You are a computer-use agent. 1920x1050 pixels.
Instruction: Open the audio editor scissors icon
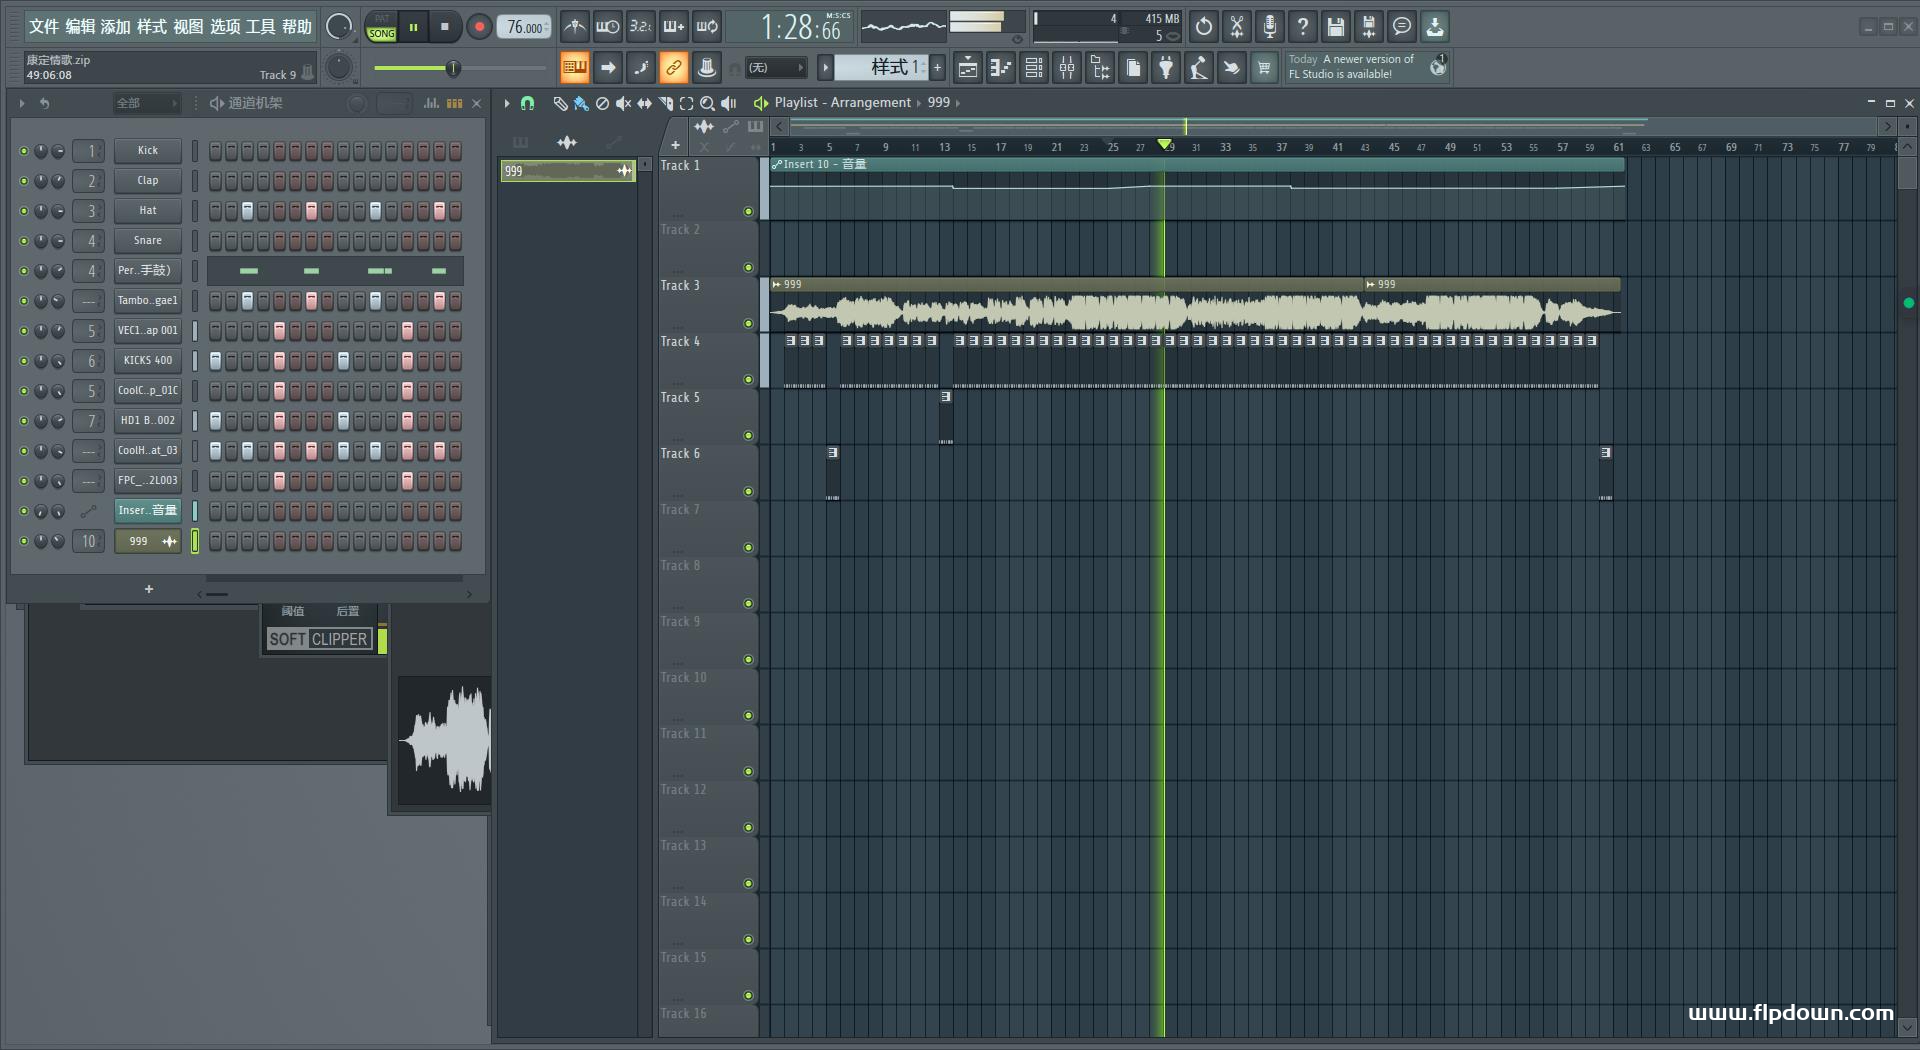point(1237,27)
